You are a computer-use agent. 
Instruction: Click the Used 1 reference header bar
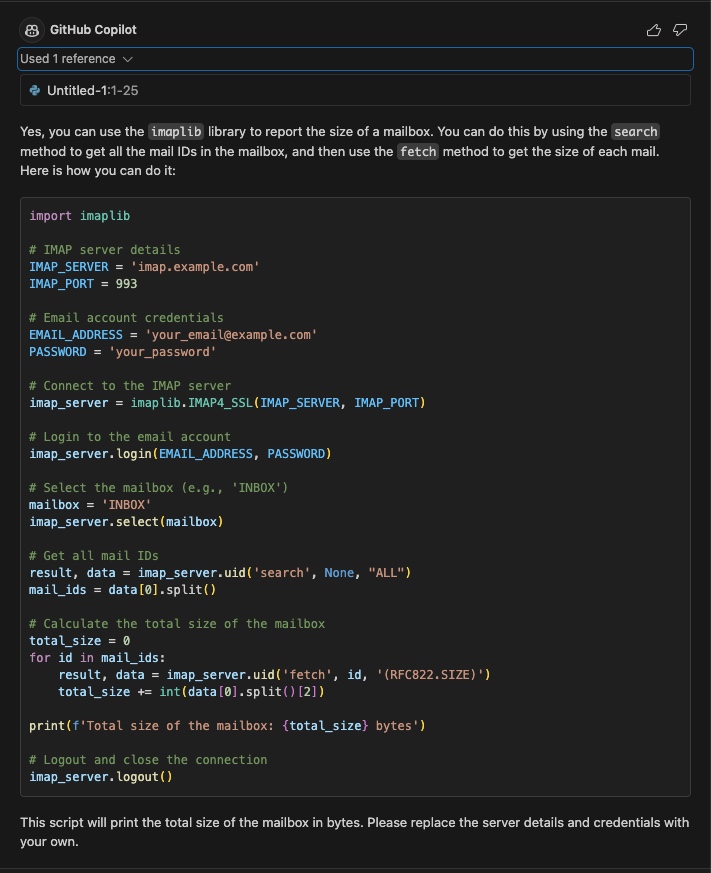(x=355, y=60)
